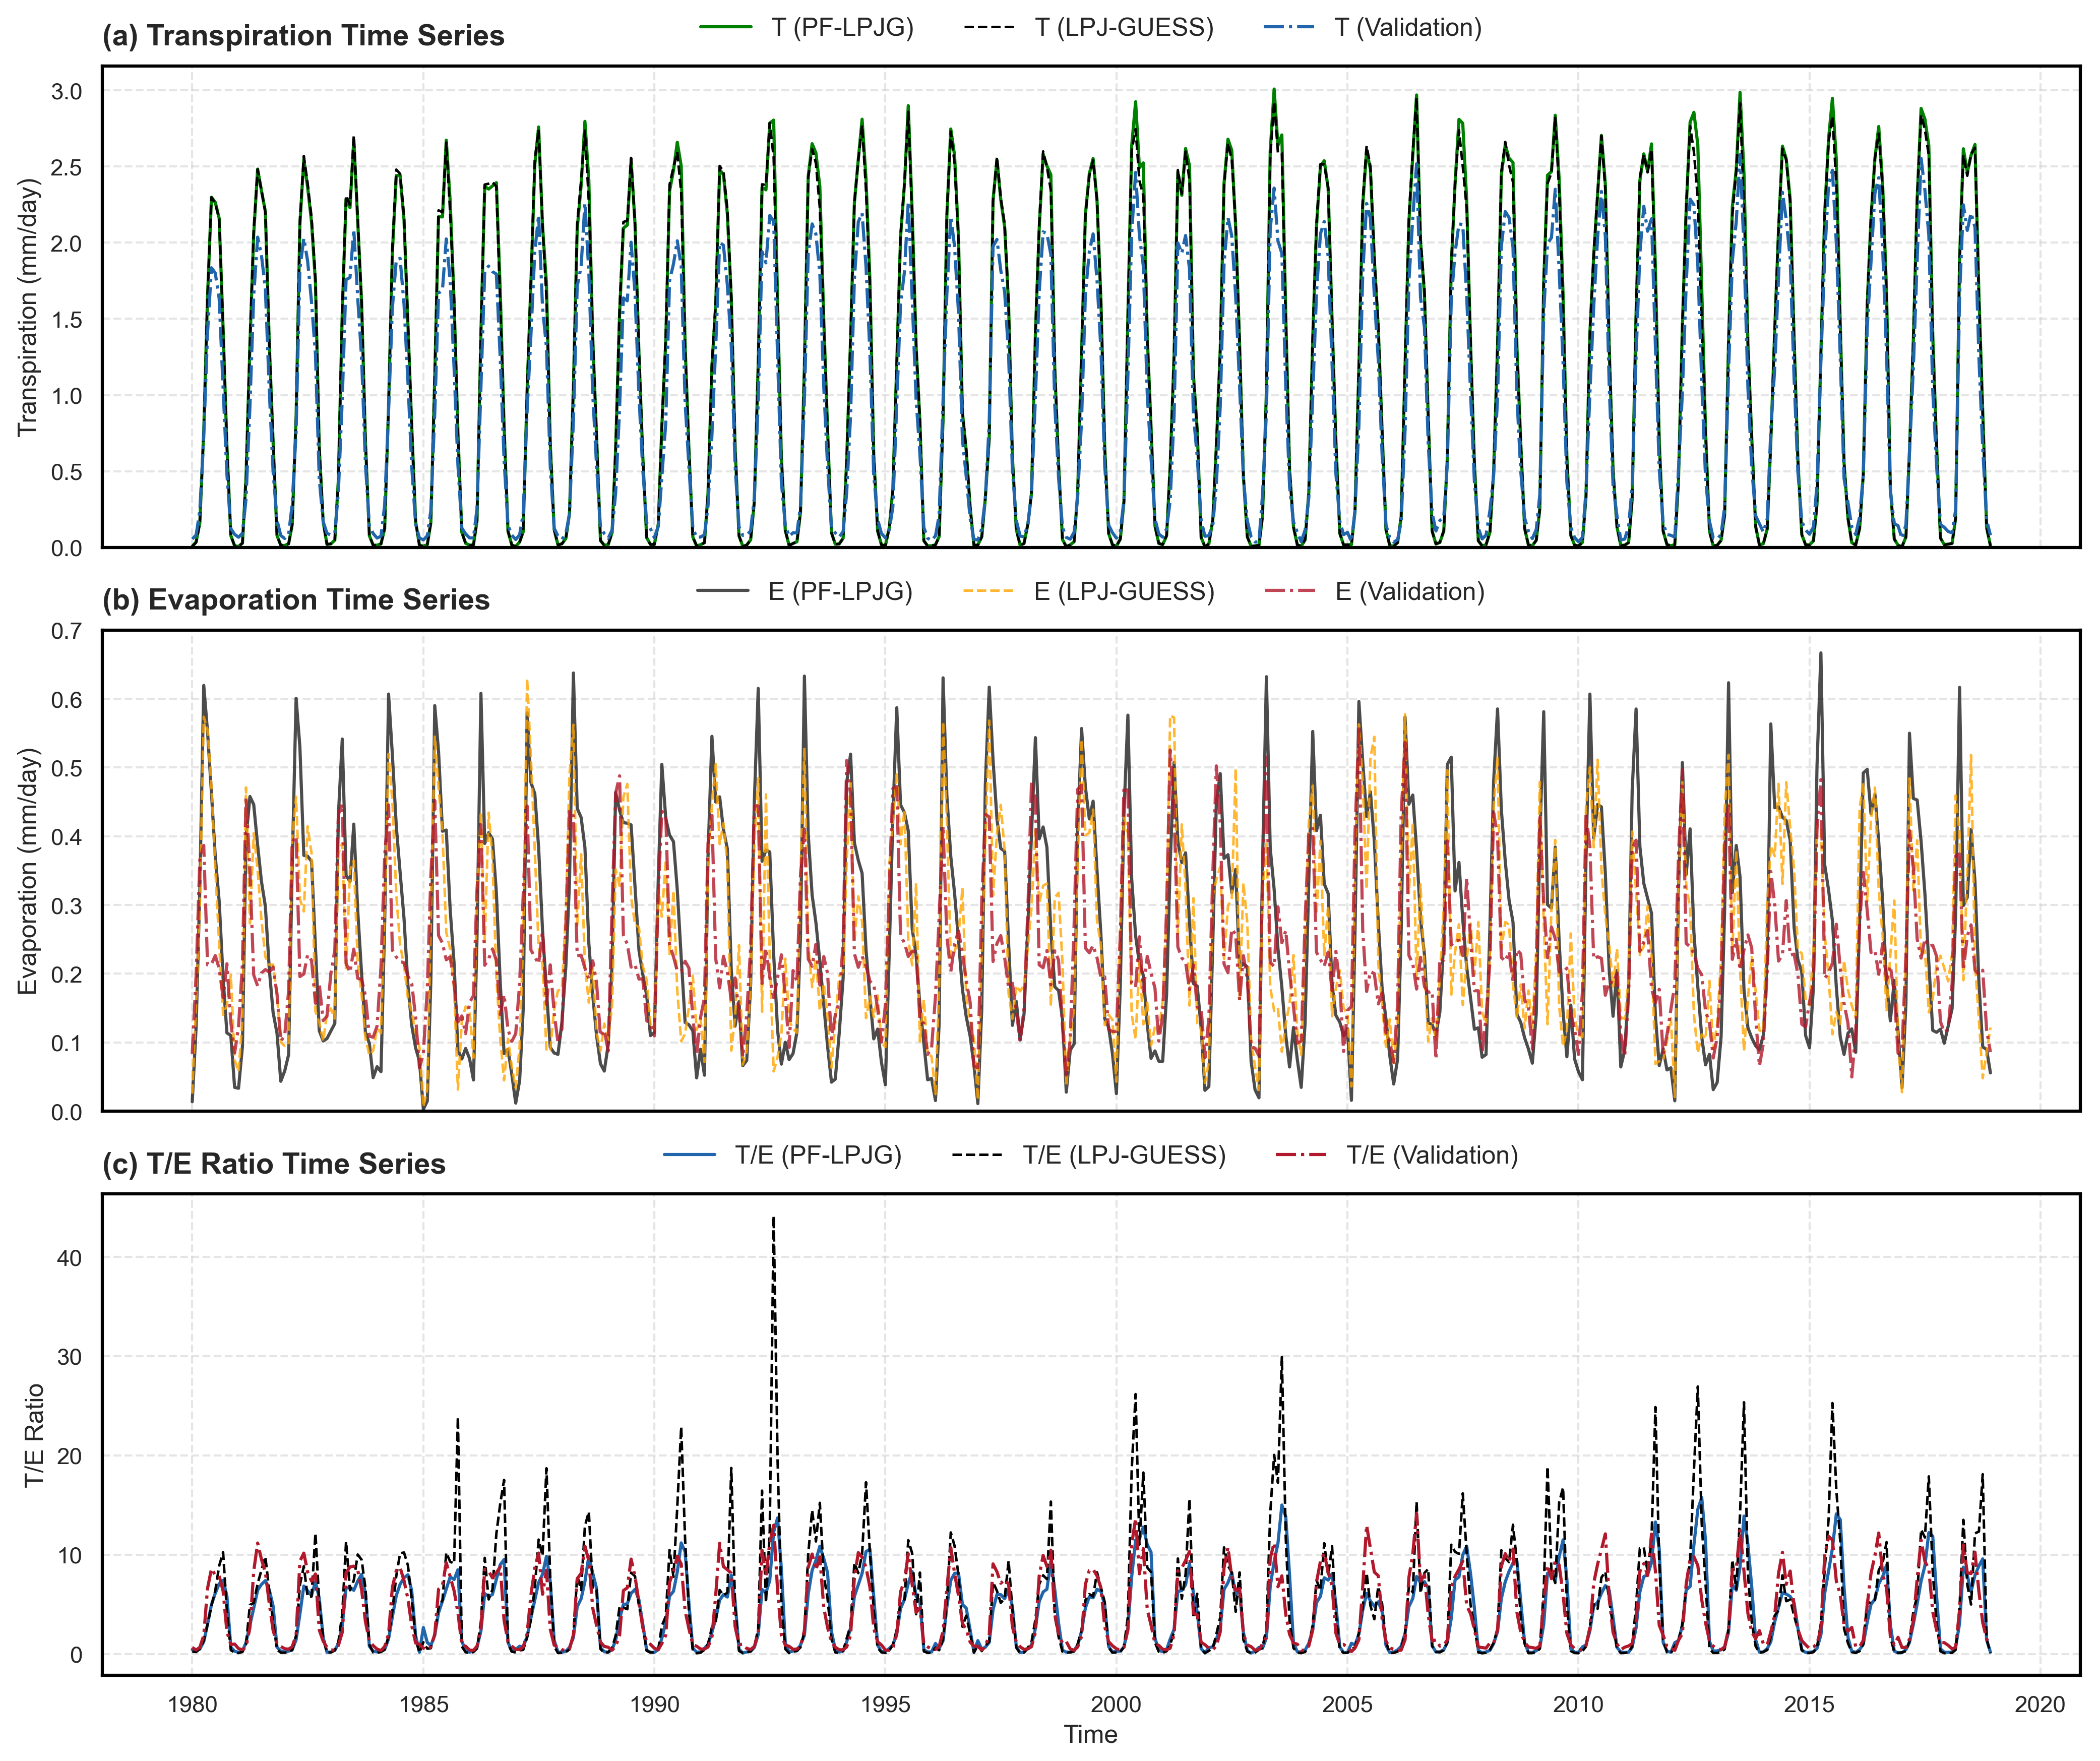
Task: Click the "(b) Evaporation Time Series" title
Action: pos(296,600)
